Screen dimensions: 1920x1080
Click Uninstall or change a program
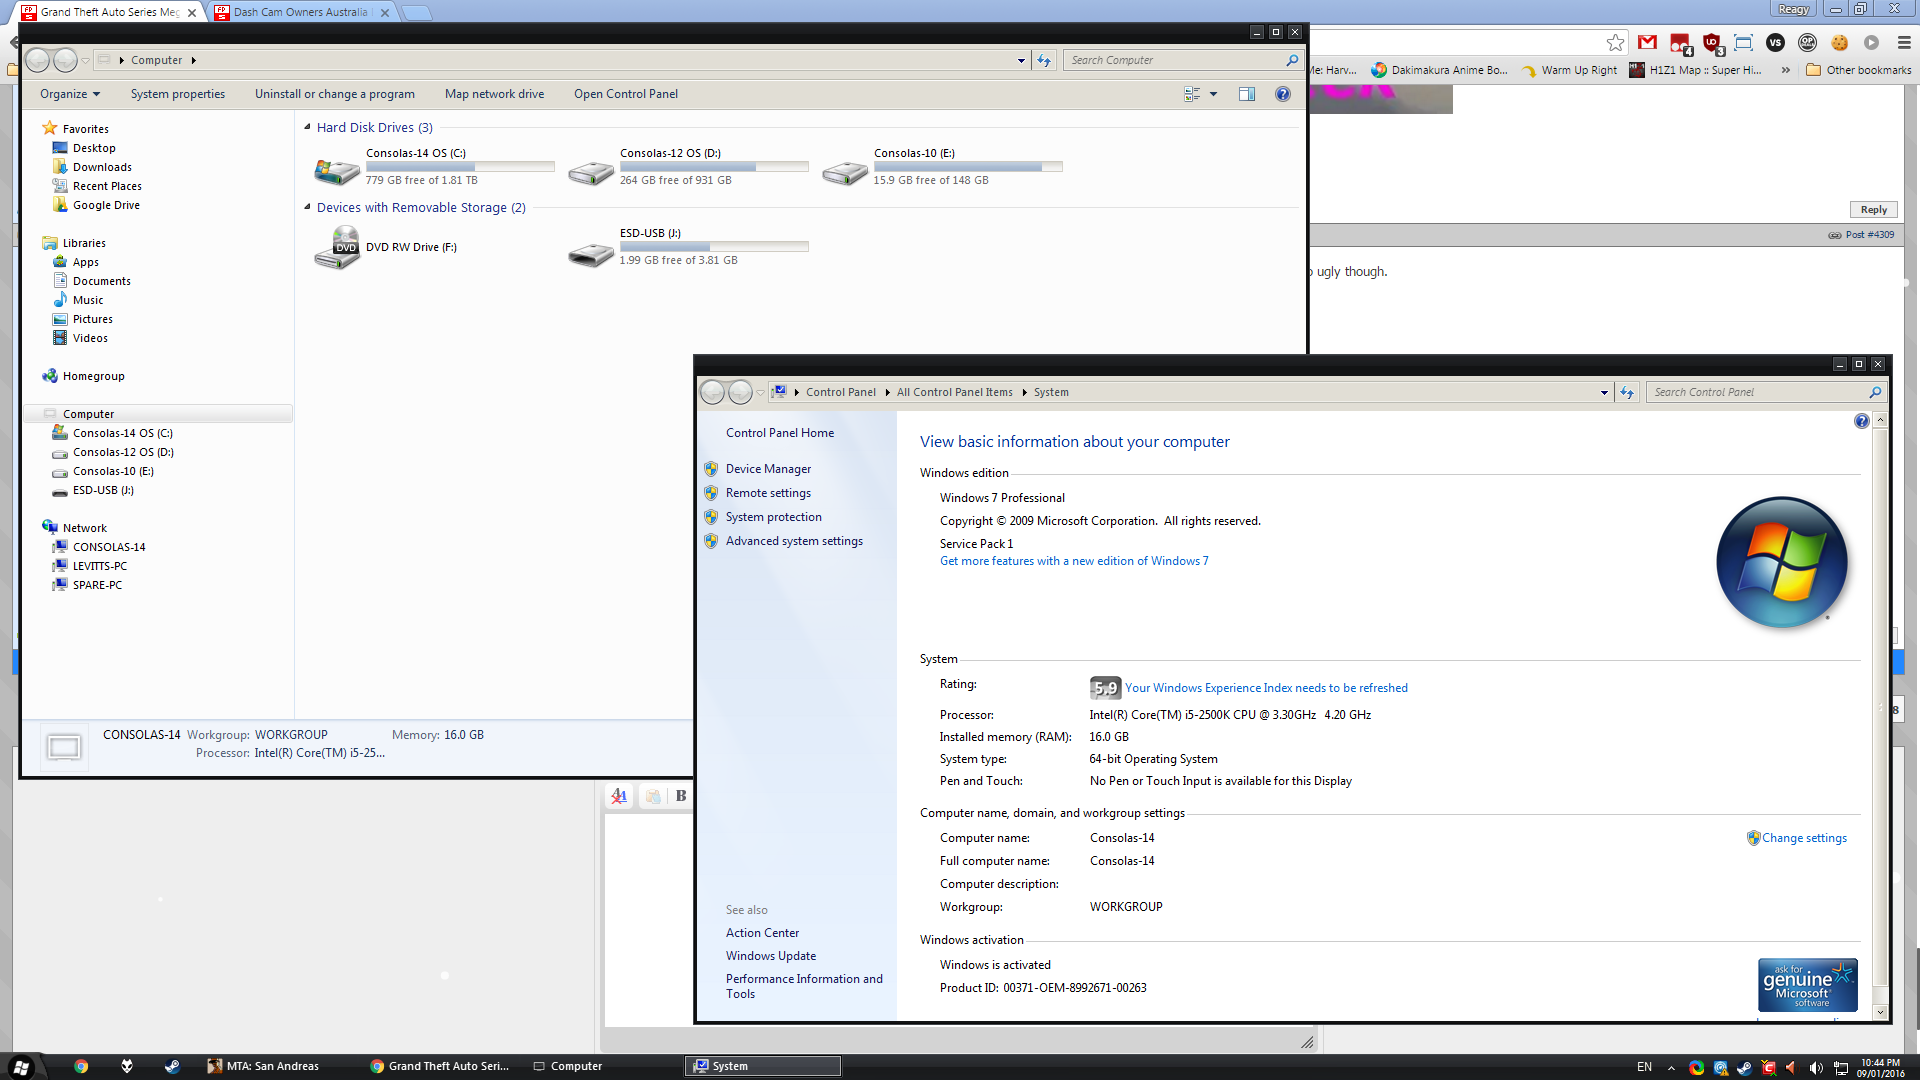(x=335, y=94)
